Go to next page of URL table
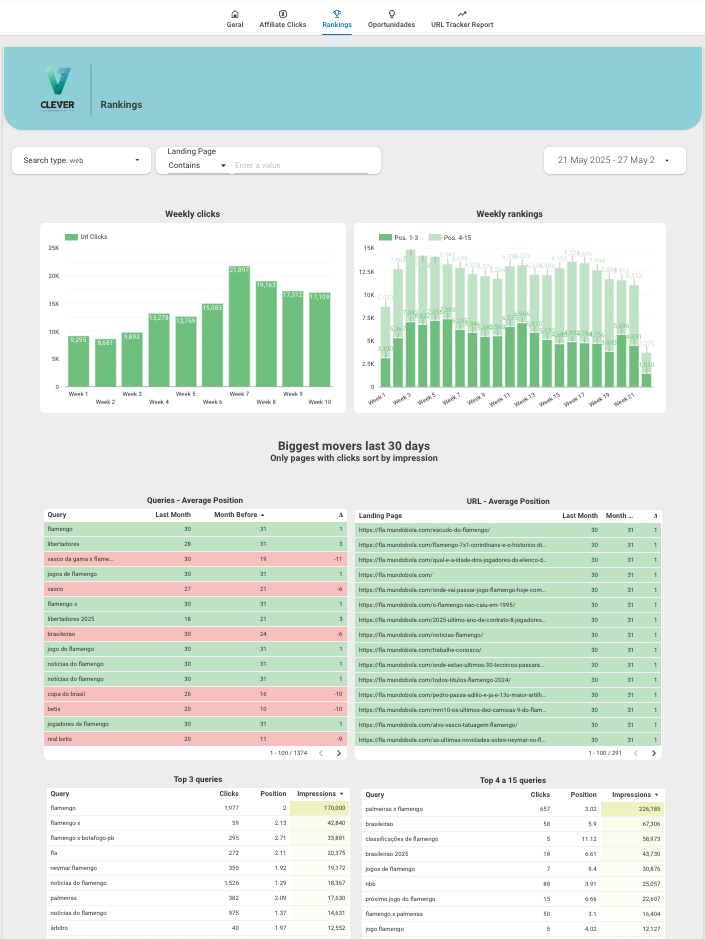This screenshot has height=939, width=705. tap(653, 753)
